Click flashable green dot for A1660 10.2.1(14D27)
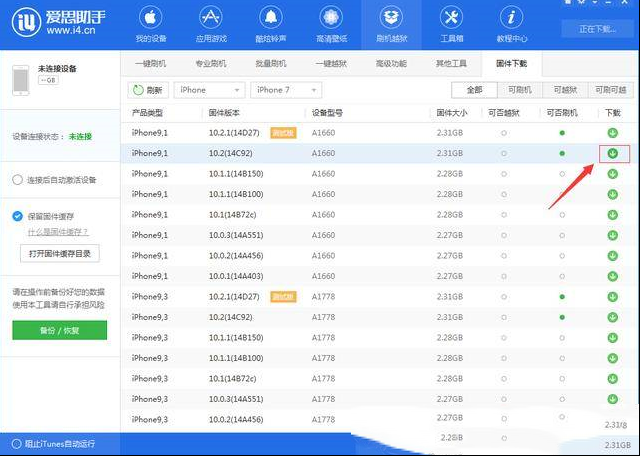Screen dimensions: 640x456 click(x=562, y=133)
